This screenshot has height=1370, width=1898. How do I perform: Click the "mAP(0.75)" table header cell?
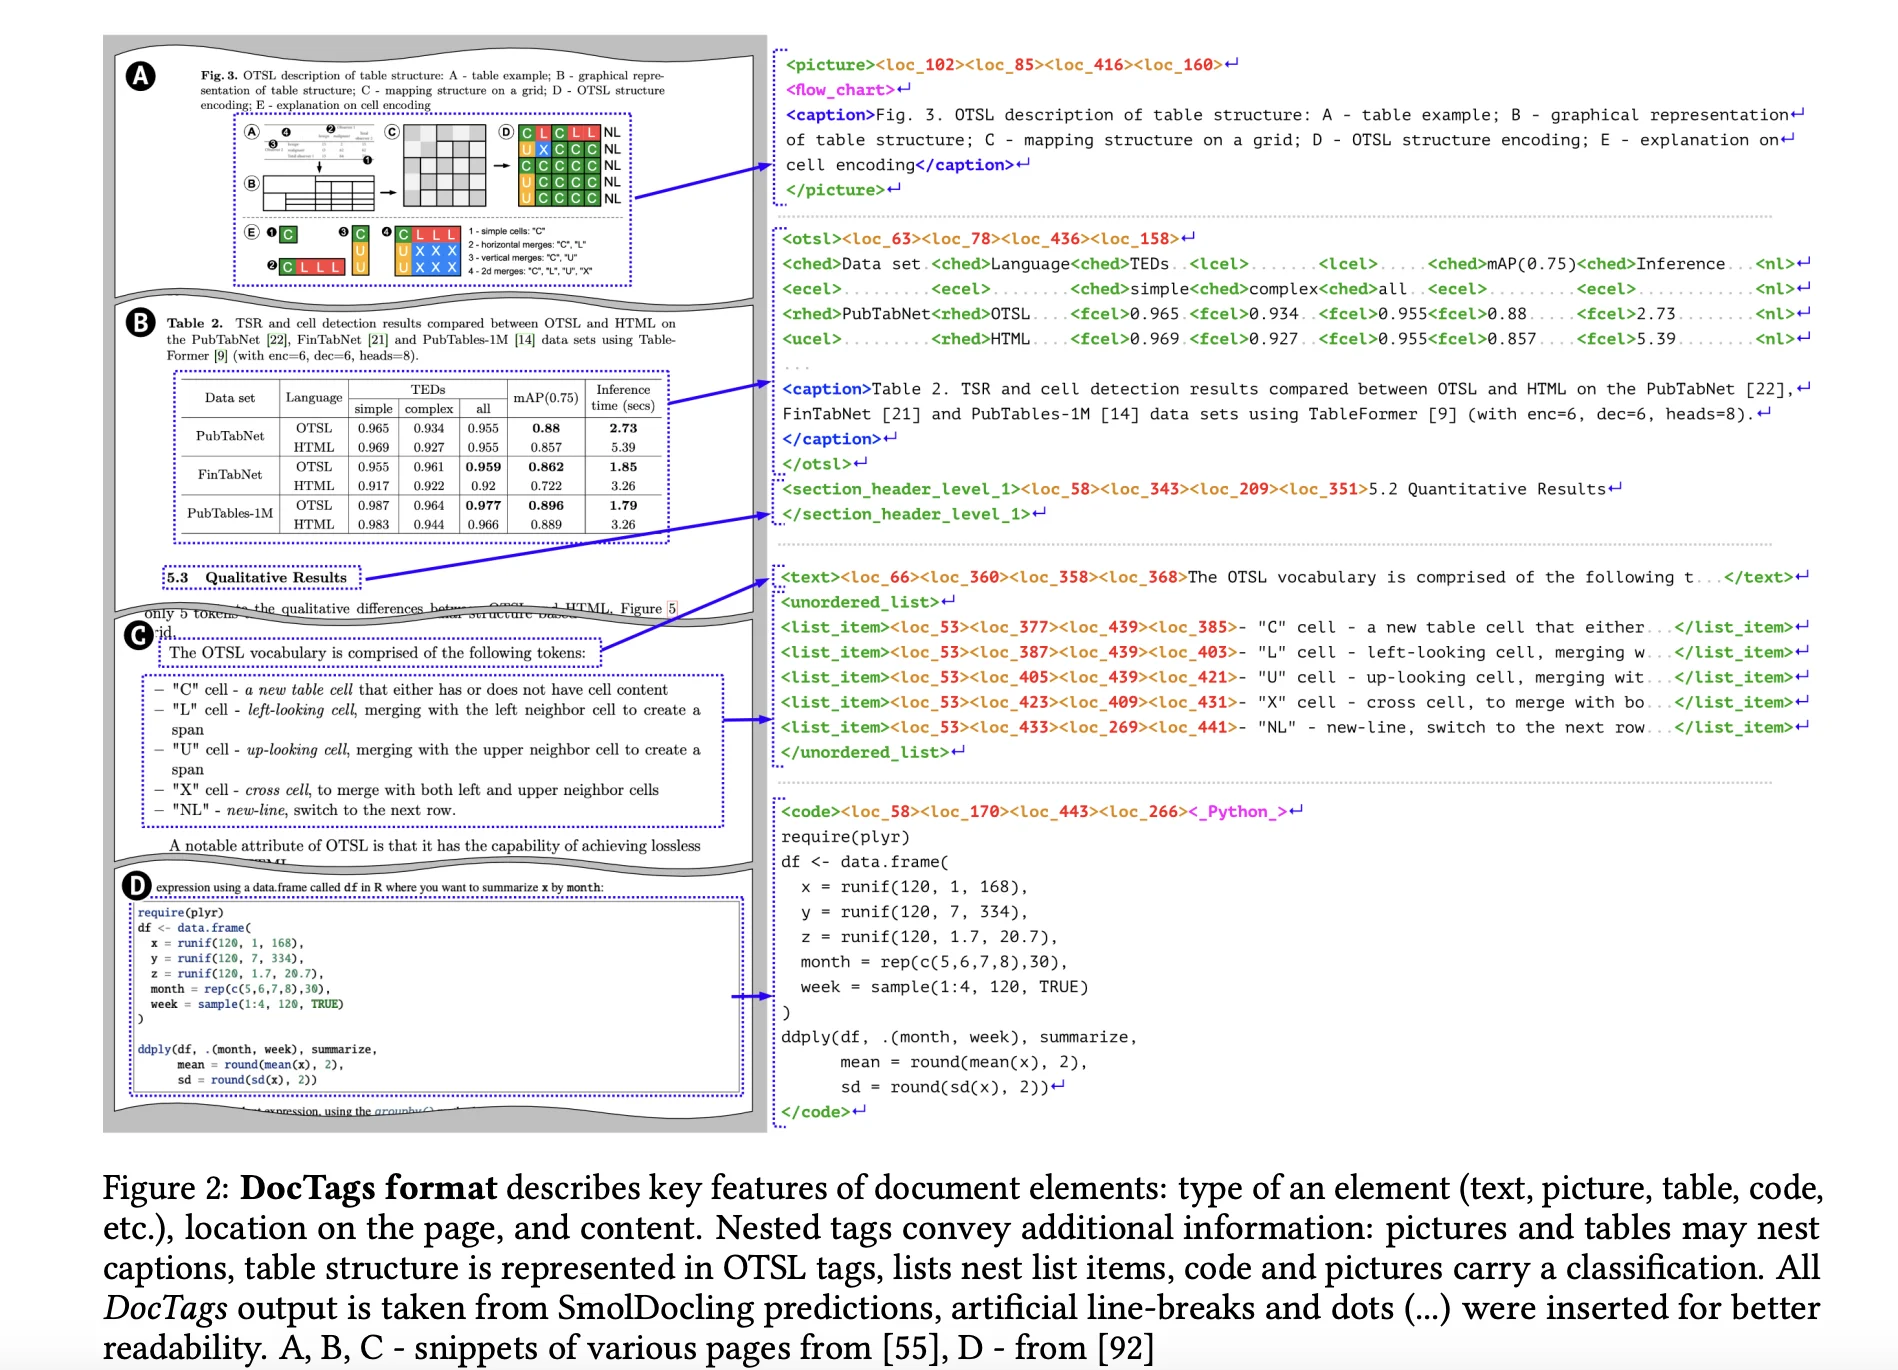click(546, 398)
